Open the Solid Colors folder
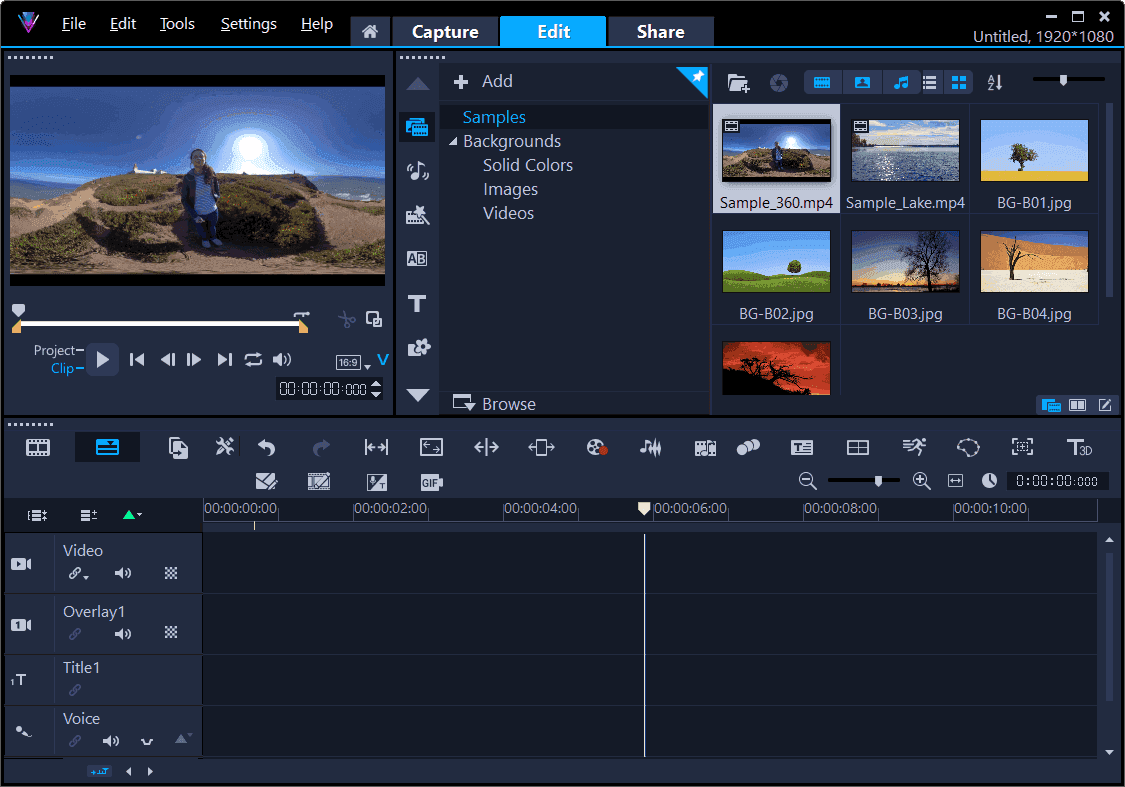Viewport: 1125px width, 787px height. click(x=527, y=165)
